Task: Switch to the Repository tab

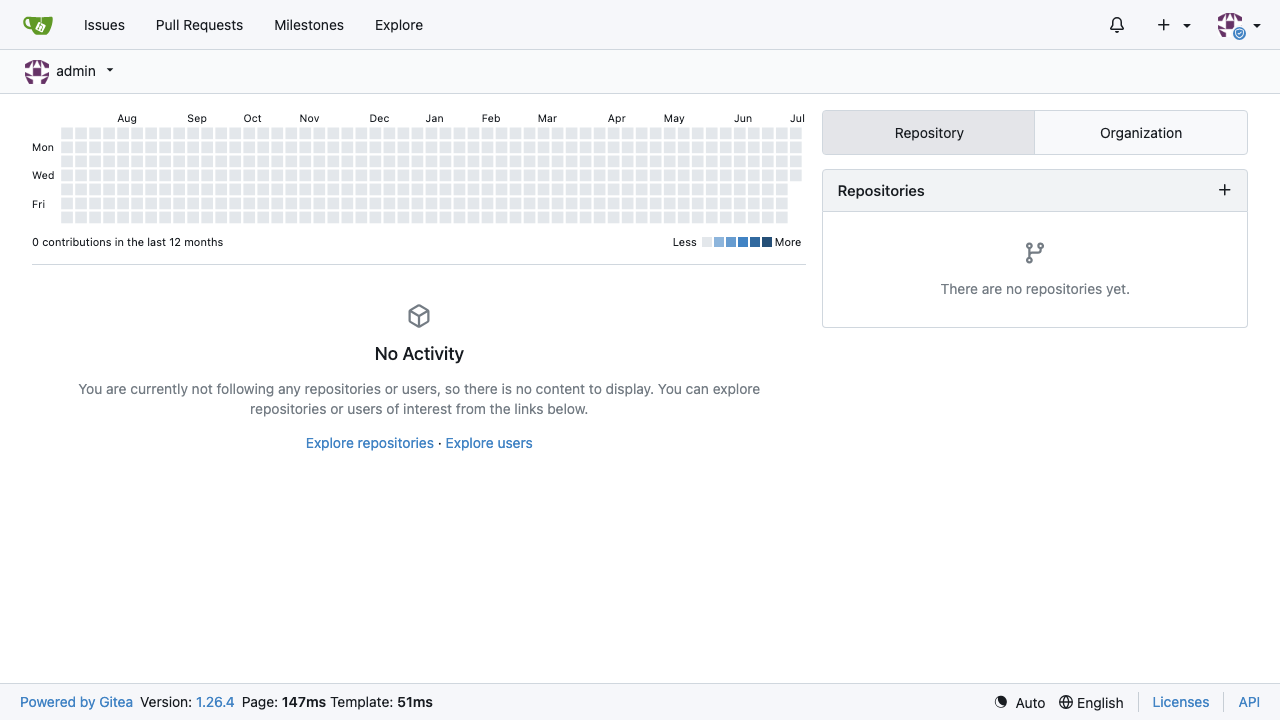Action: tap(929, 133)
